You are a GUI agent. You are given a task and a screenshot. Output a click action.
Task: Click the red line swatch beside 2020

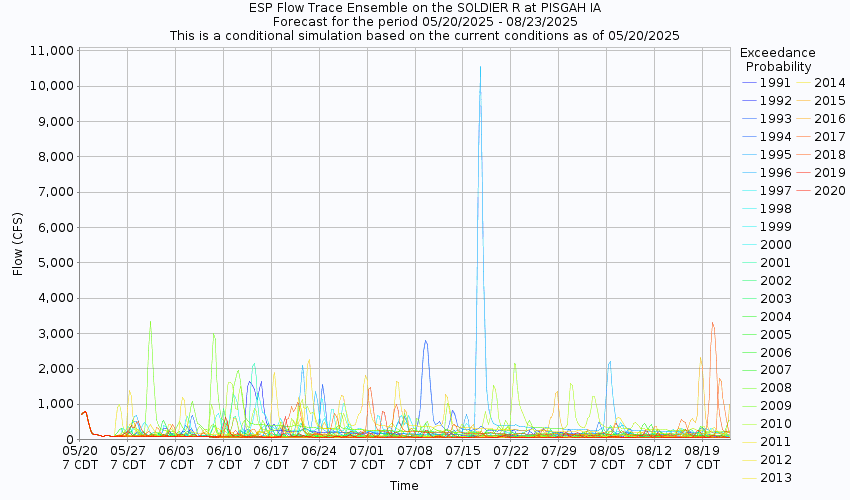(804, 191)
